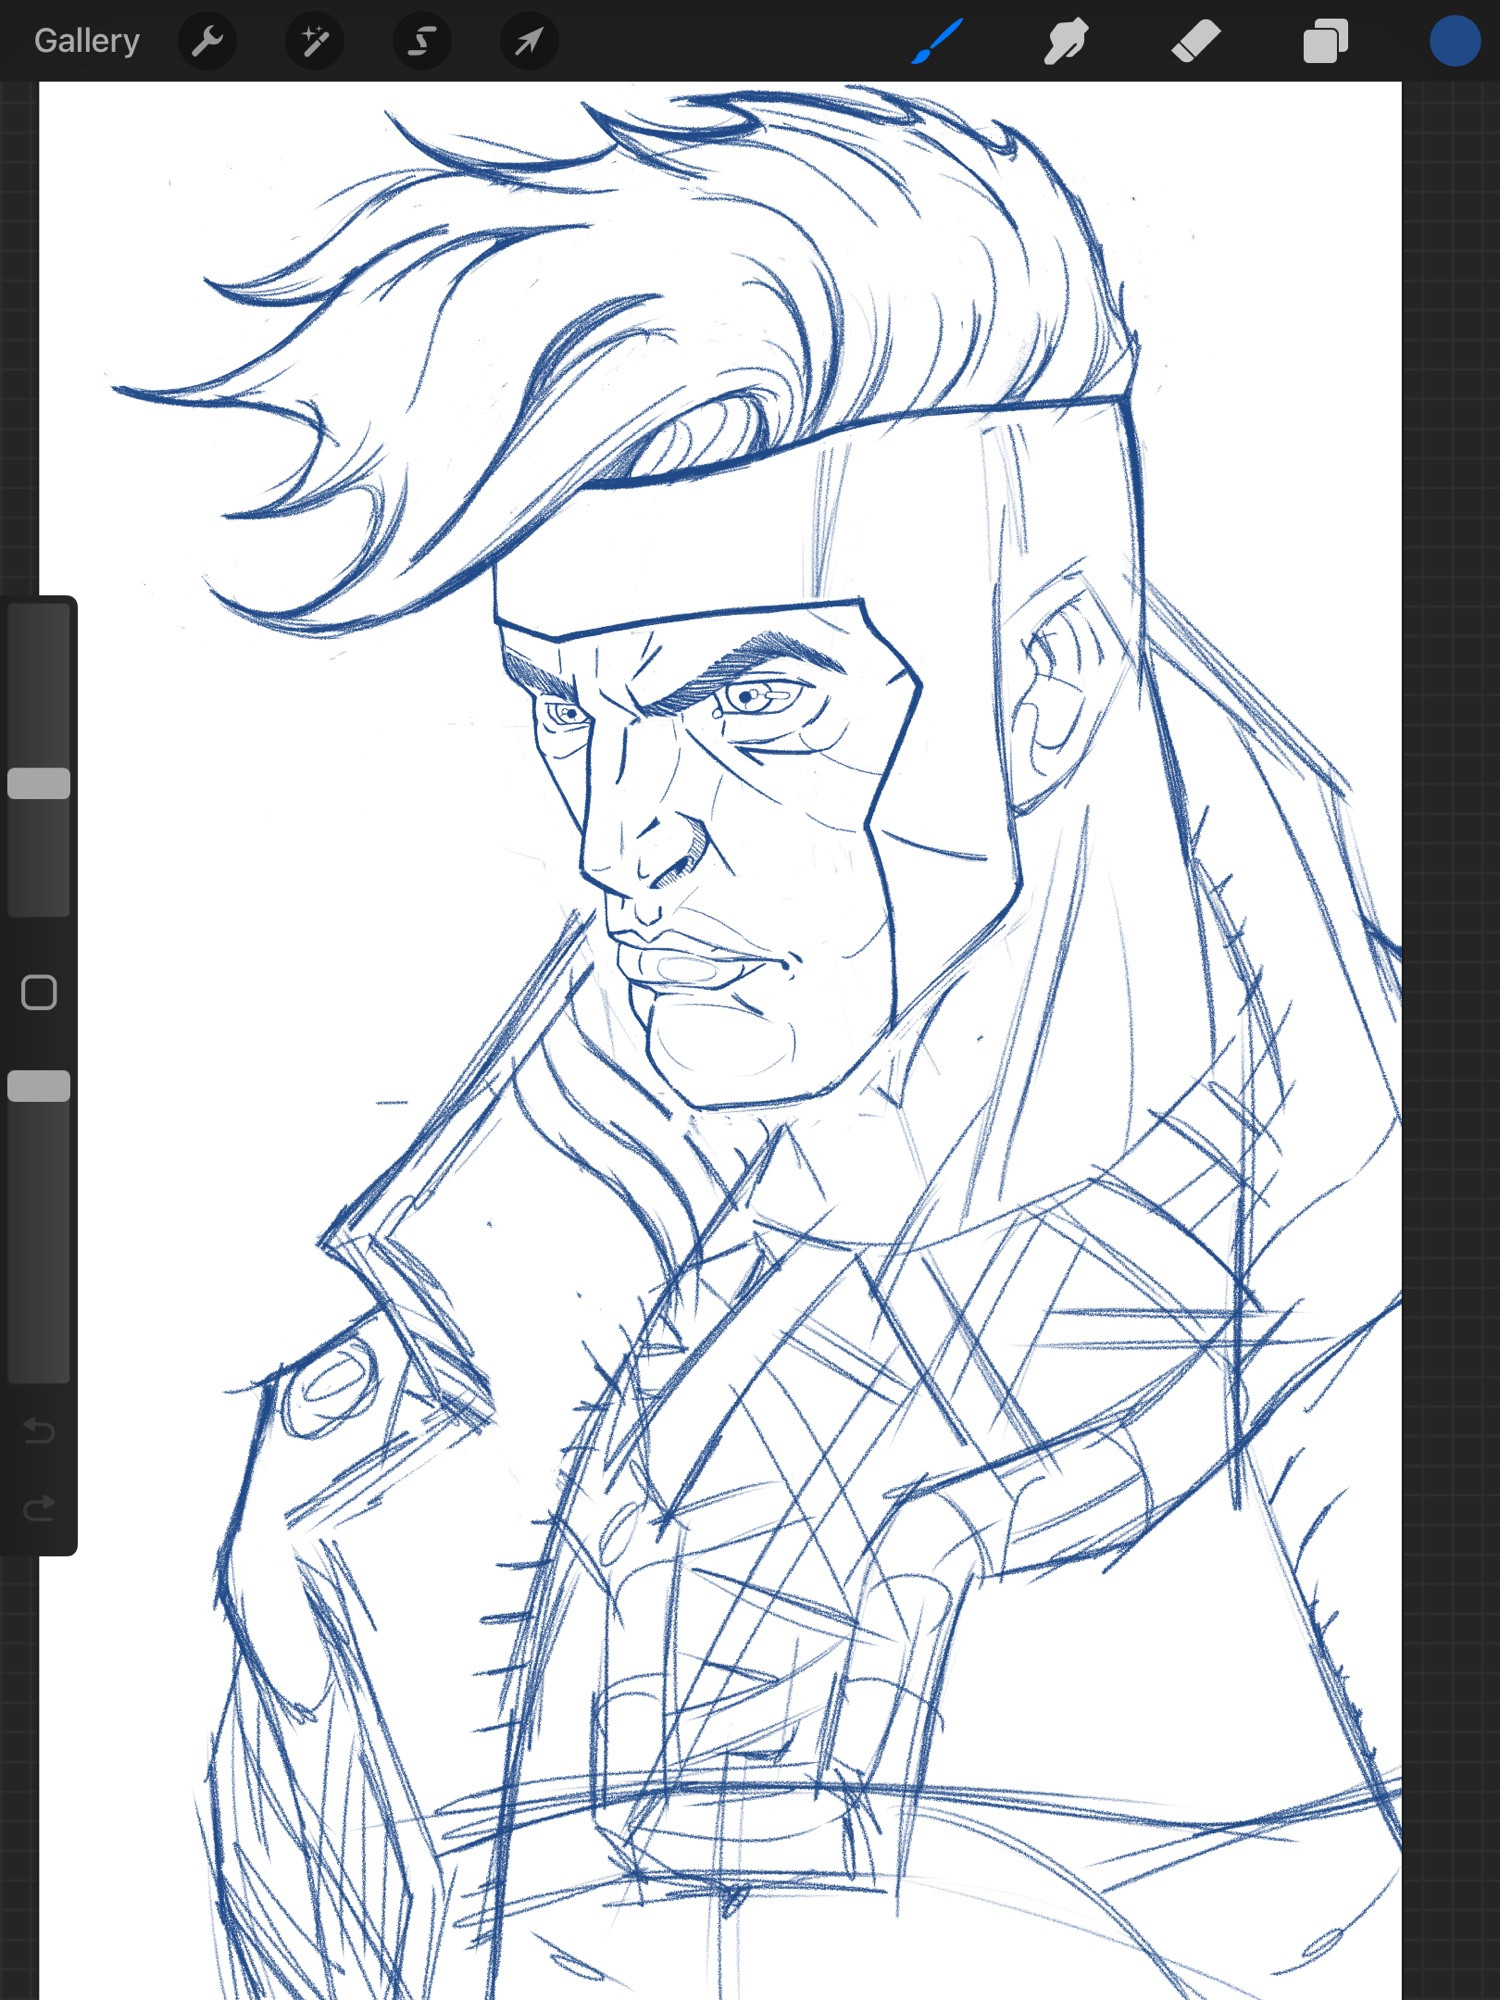Image resolution: width=1500 pixels, height=2000 pixels.
Task: Redo the last undone stroke
Action: pos(39,1508)
